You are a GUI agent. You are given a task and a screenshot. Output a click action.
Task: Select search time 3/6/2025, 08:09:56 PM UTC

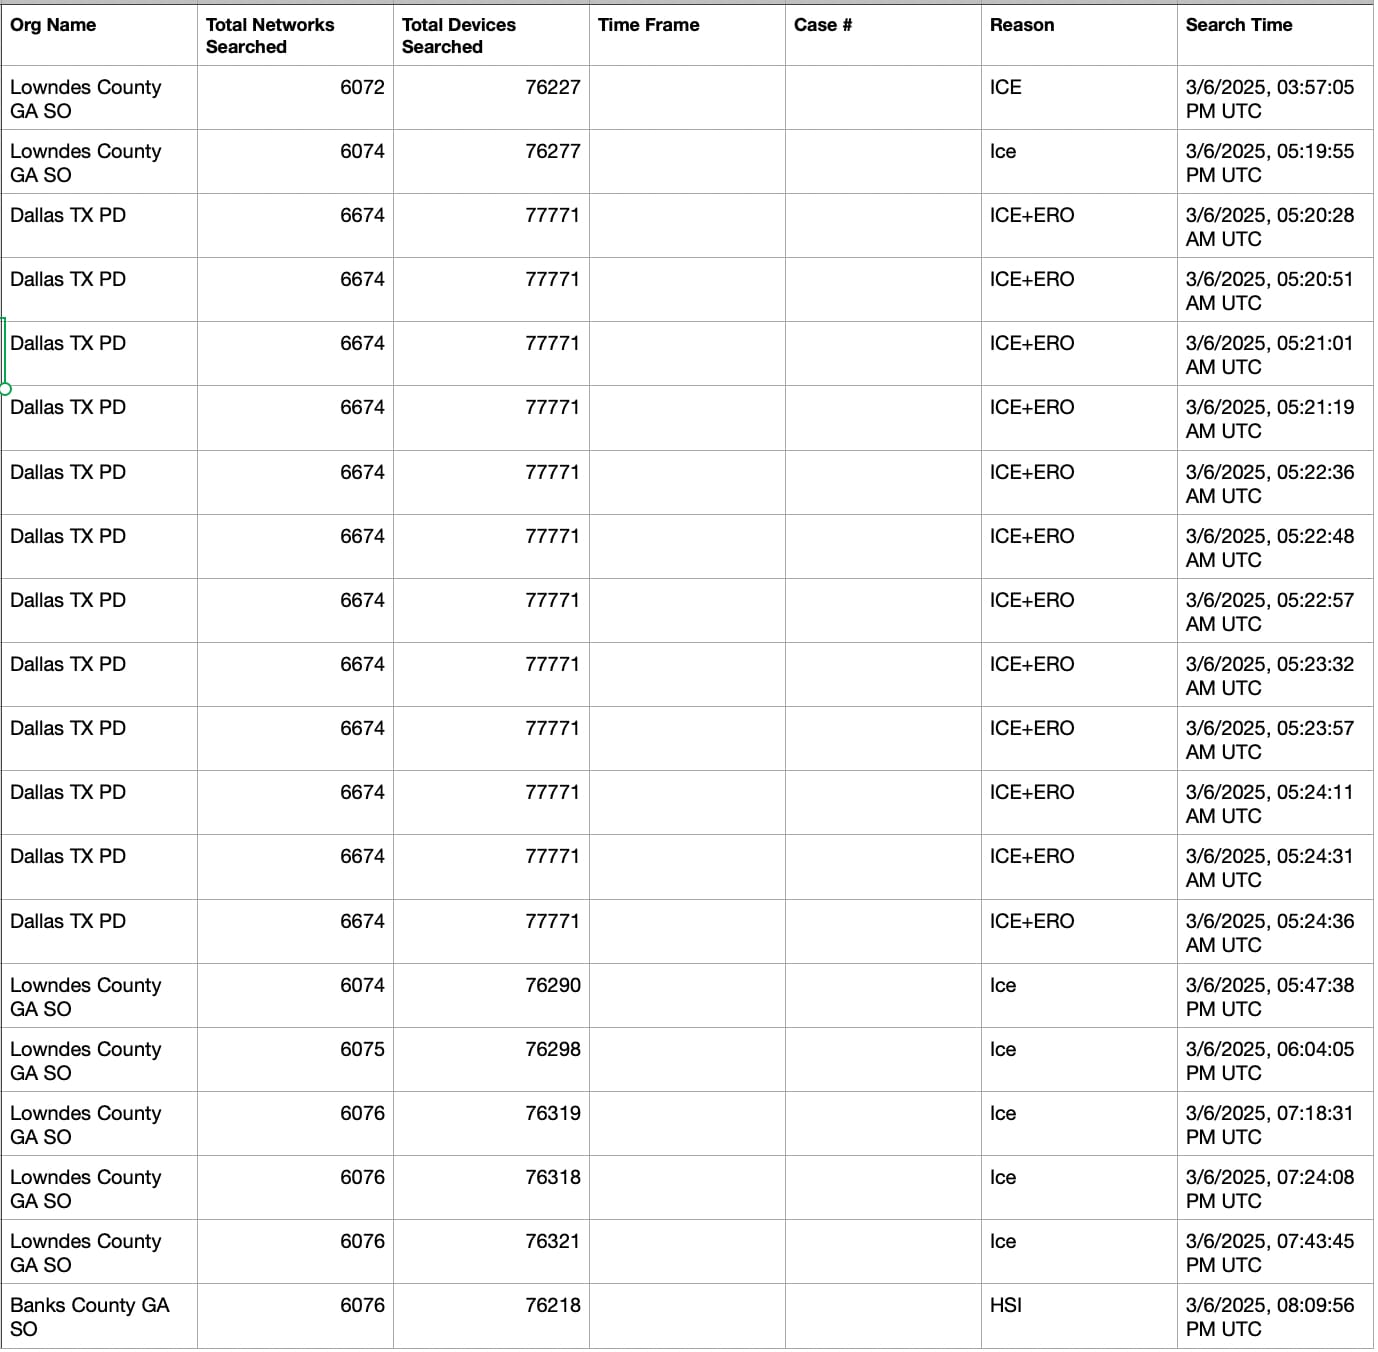pyautogui.click(x=1275, y=1316)
